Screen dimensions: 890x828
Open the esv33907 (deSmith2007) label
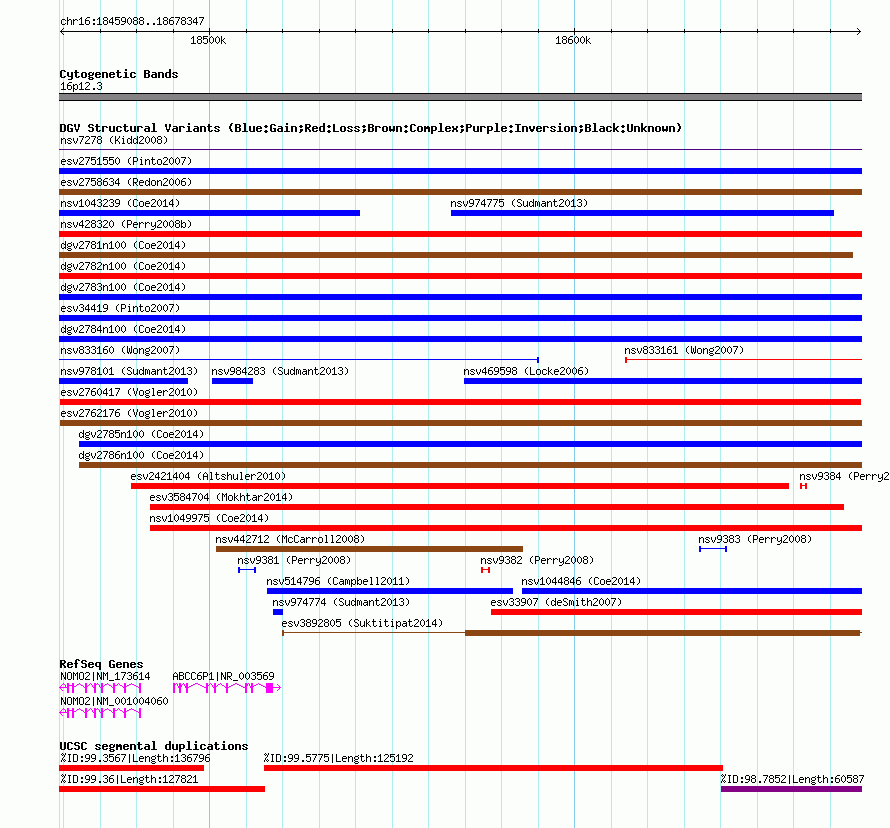tap(556, 602)
